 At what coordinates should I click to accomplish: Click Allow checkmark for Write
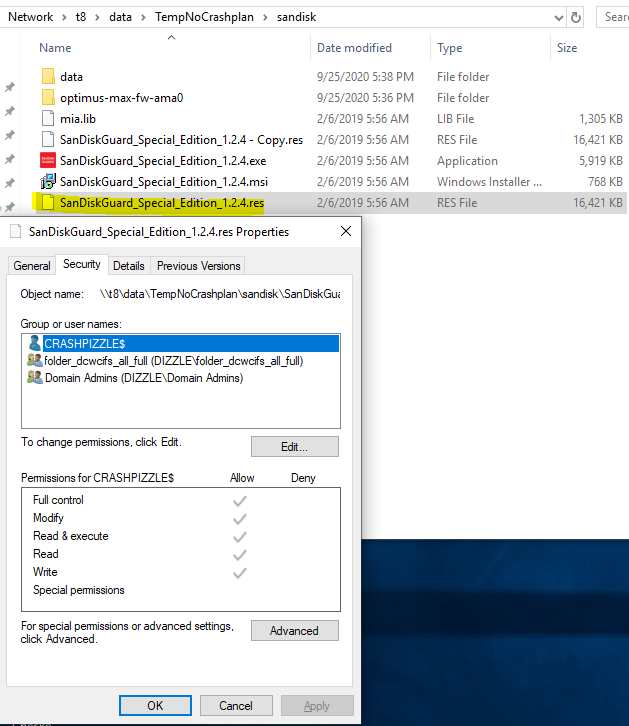point(240,573)
